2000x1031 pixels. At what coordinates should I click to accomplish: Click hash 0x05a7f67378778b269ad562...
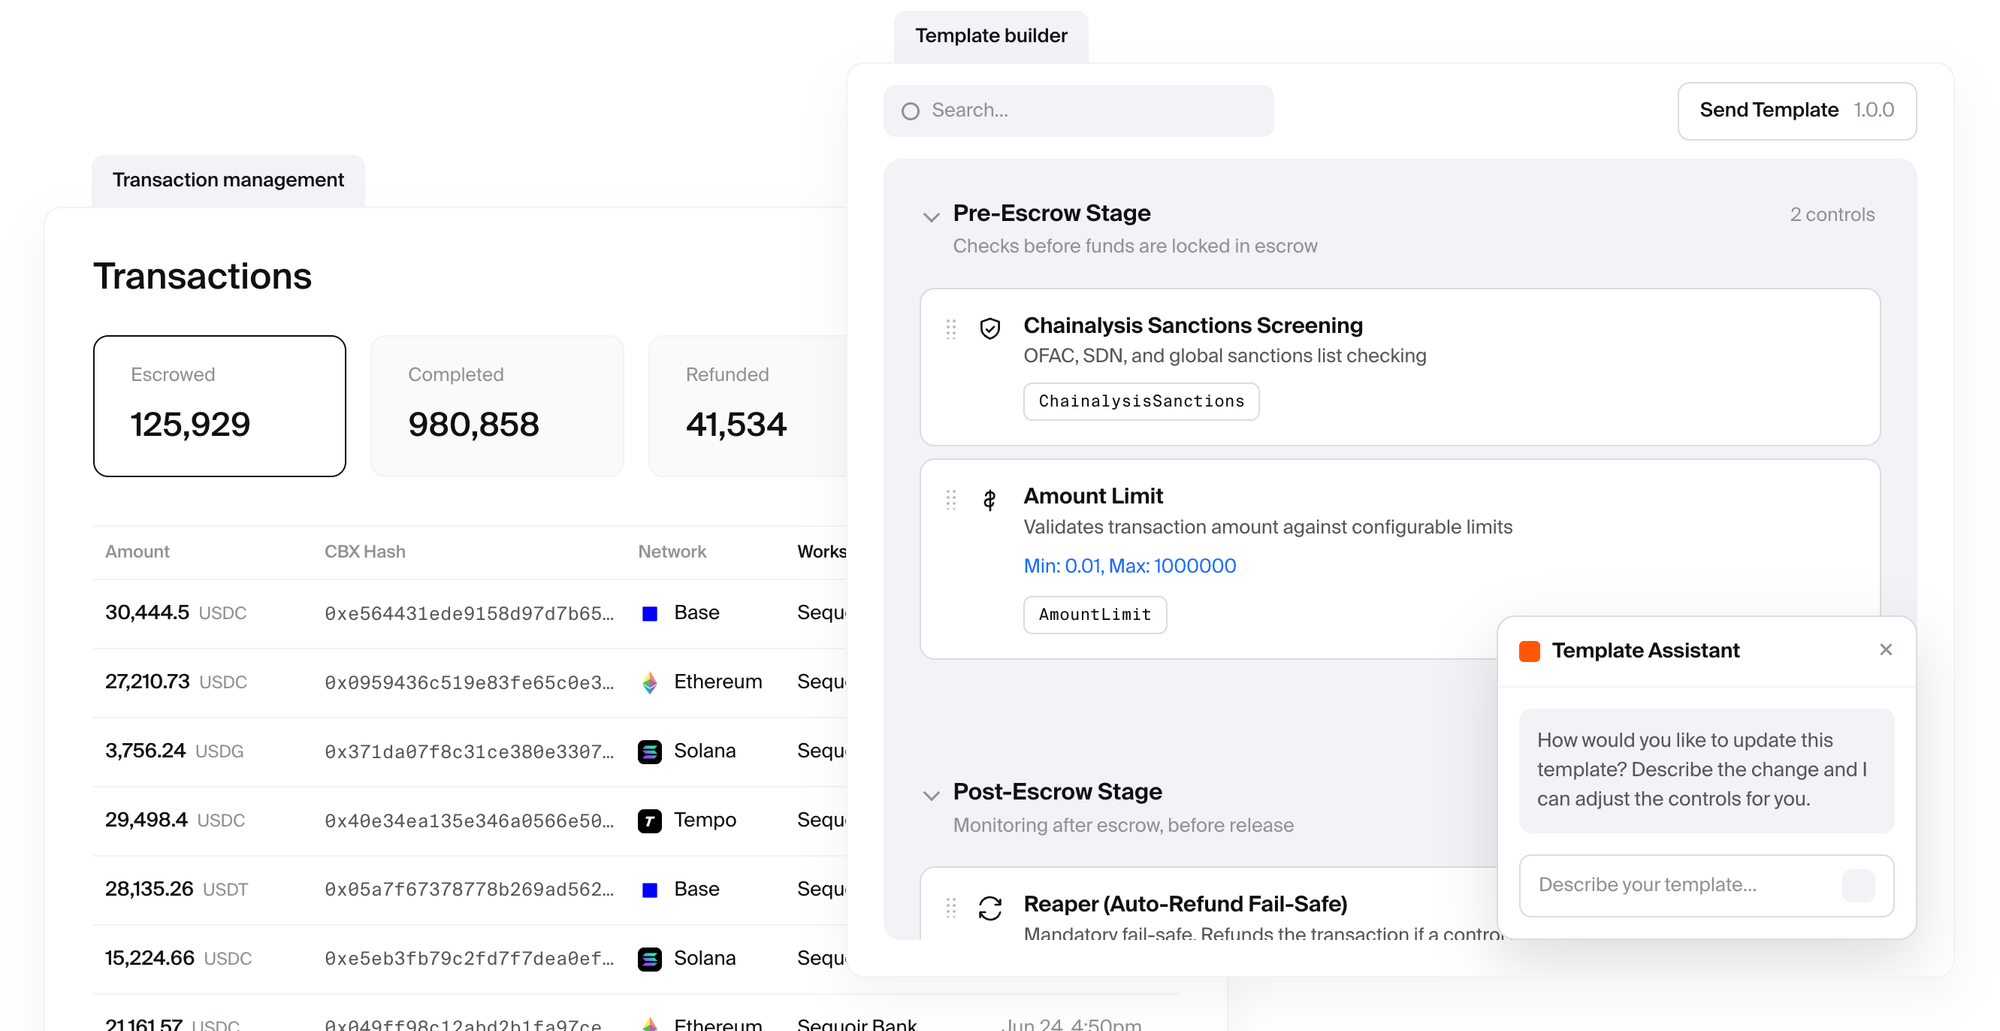click(x=469, y=890)
